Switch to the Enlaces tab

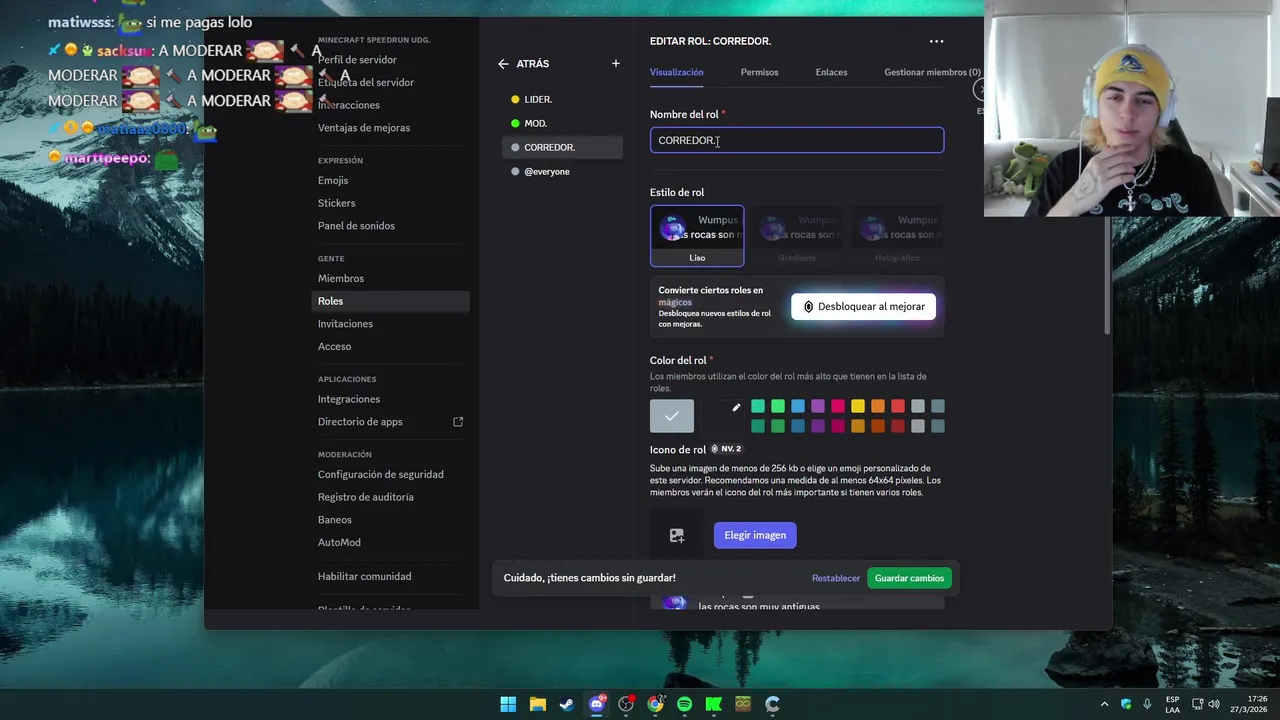831,72
